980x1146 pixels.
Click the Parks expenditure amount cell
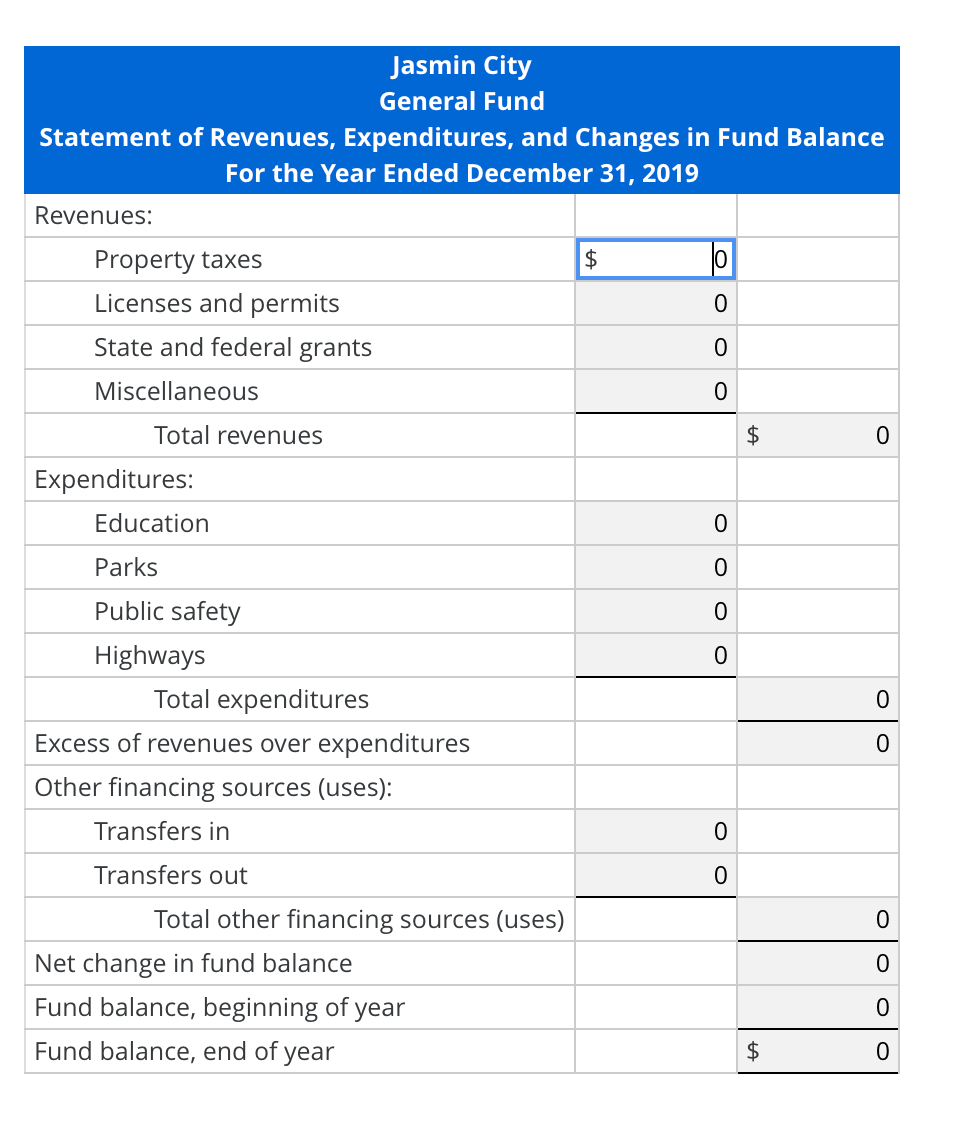[655, 567]
